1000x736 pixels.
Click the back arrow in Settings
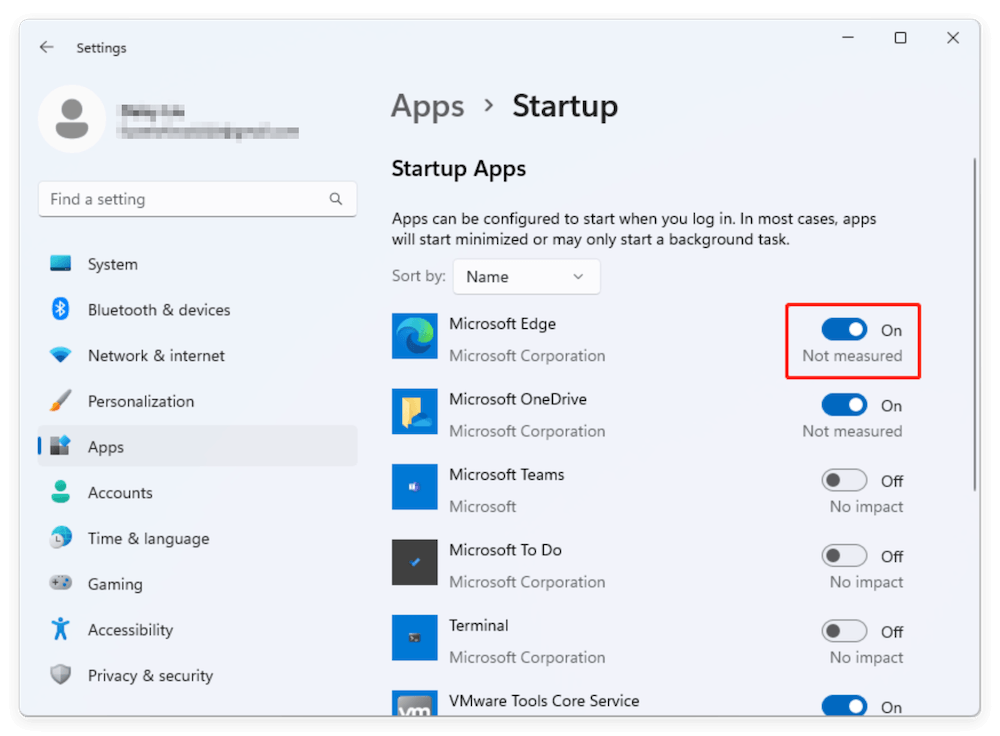[47, 47]
